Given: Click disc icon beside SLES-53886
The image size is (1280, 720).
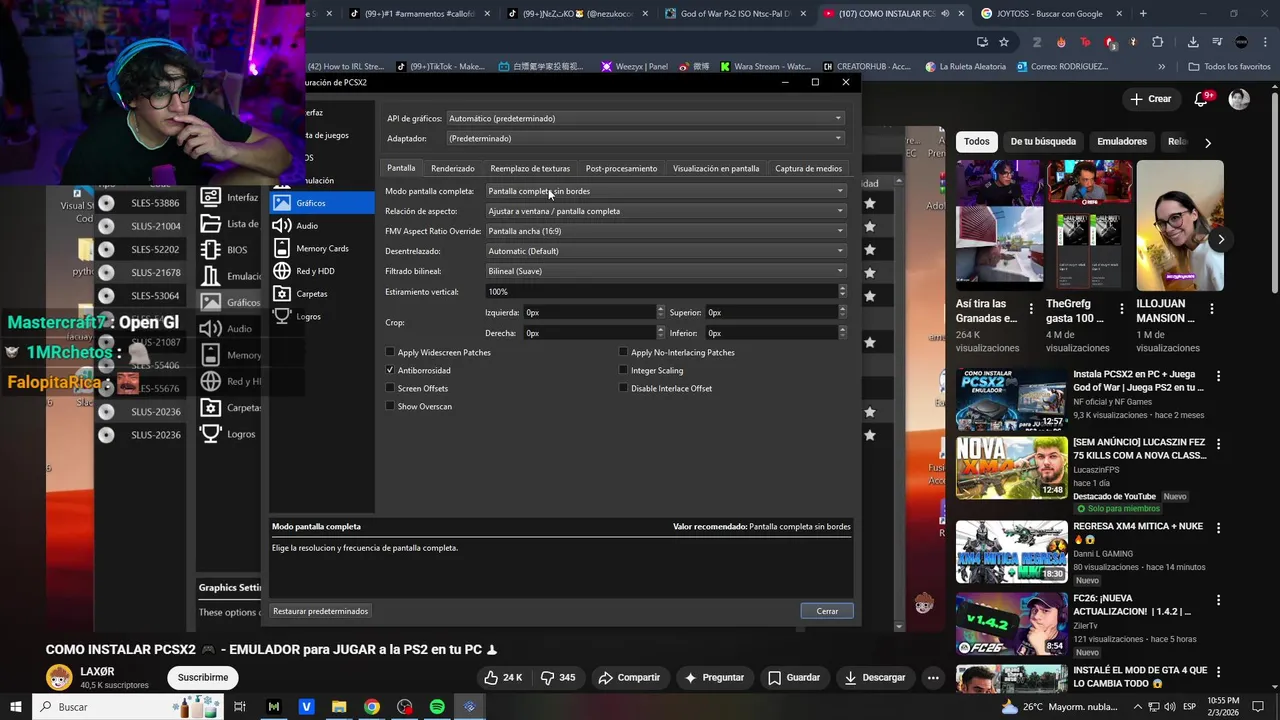Looking at the screenshot, I should (107, 203).
